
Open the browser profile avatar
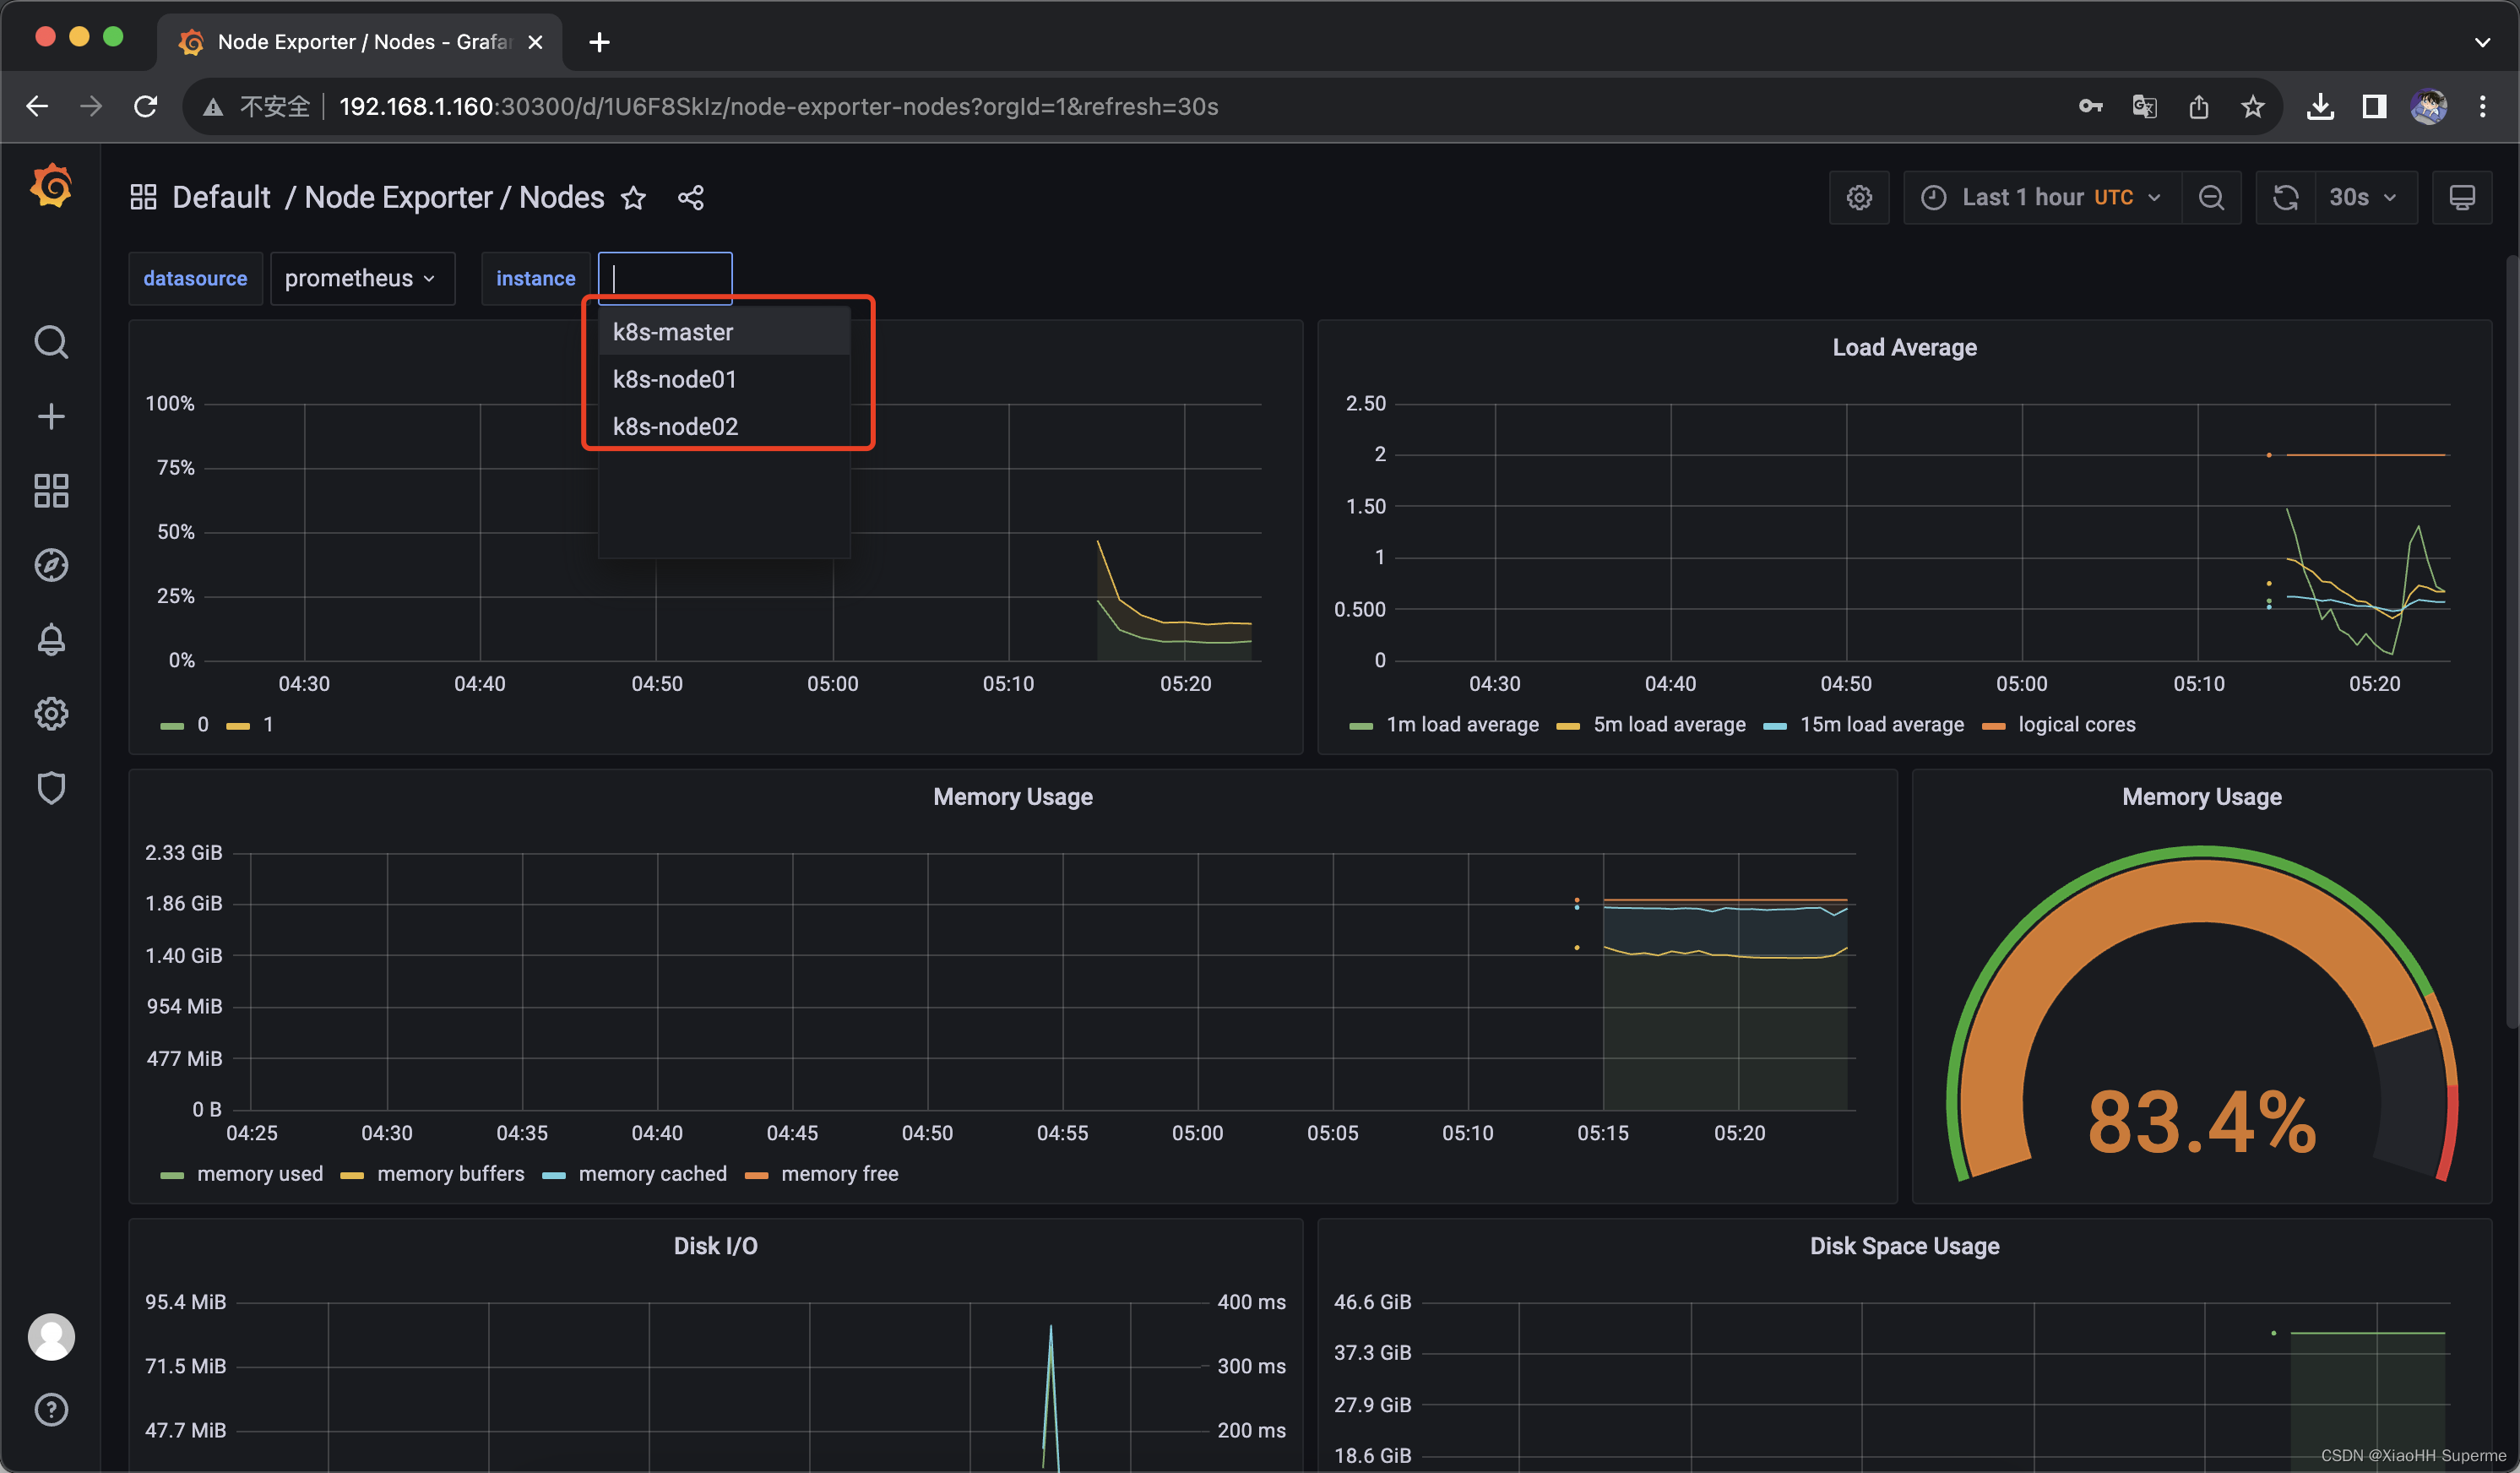(2429, 106)
